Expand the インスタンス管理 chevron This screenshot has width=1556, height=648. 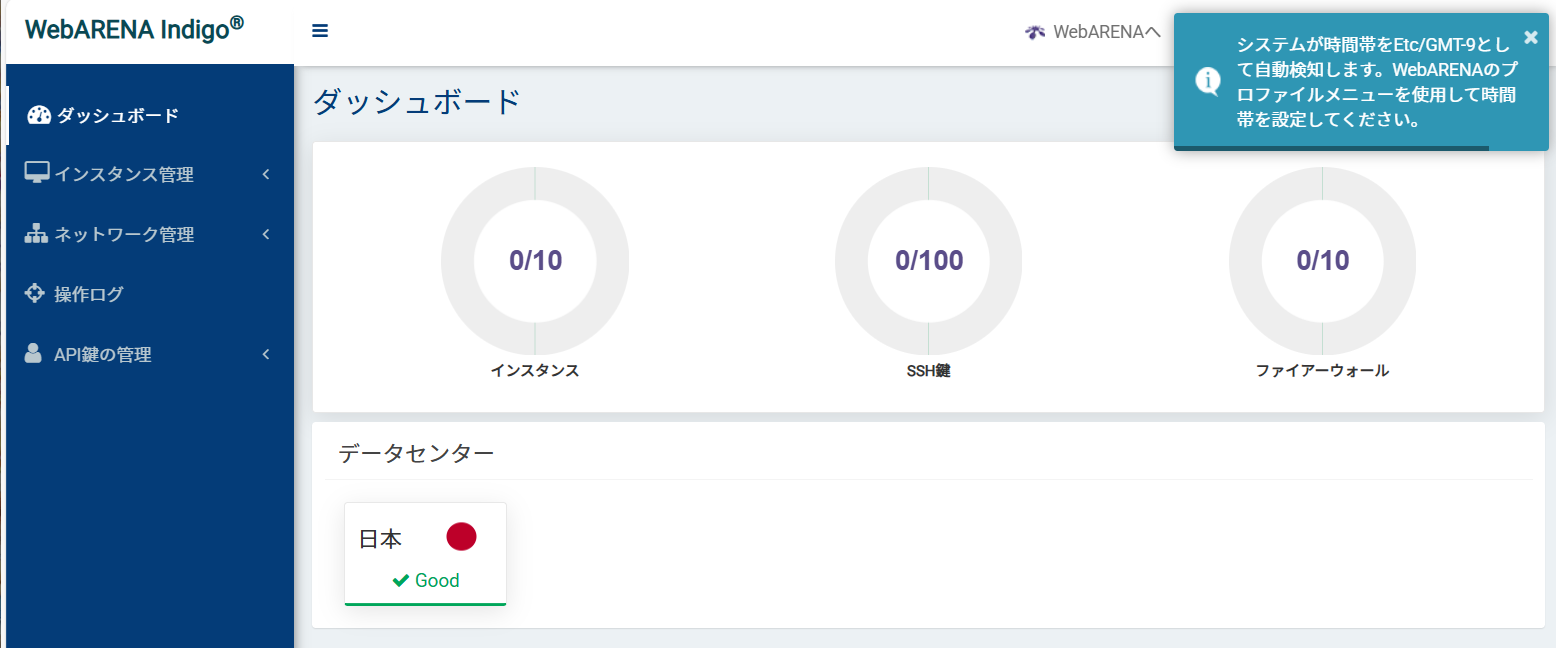point(266,174)
